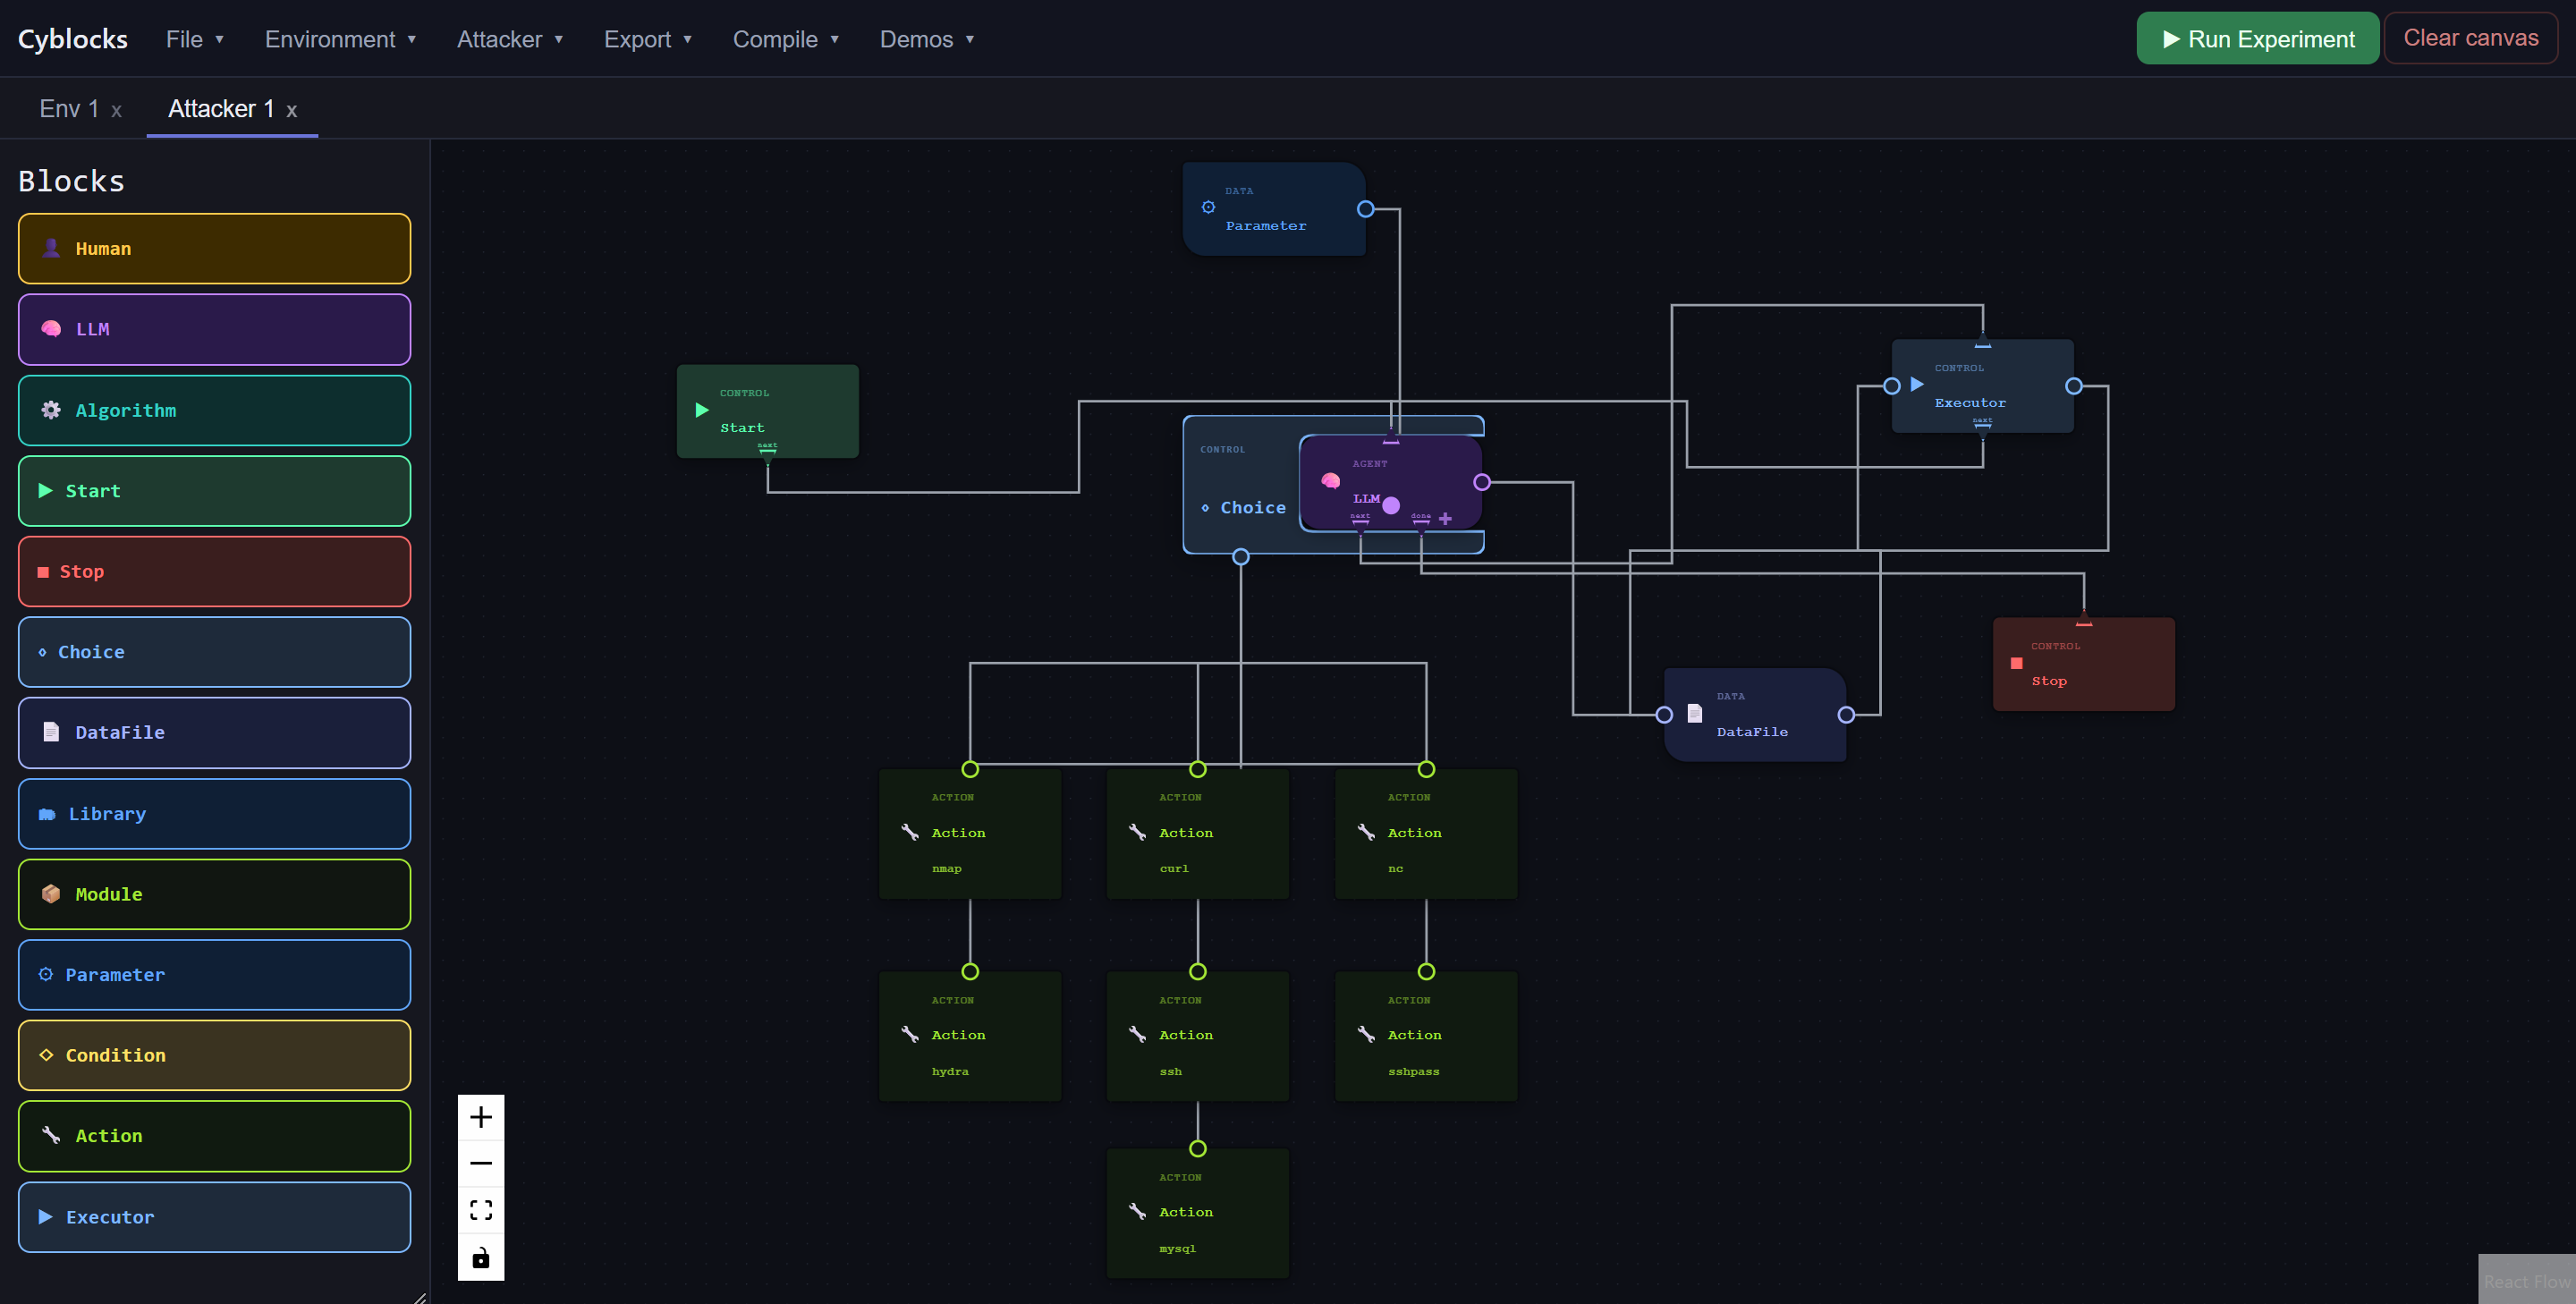Click the Parameter node output handle
This screenshot has width=2576, height=1304.
pos(1366,209)
